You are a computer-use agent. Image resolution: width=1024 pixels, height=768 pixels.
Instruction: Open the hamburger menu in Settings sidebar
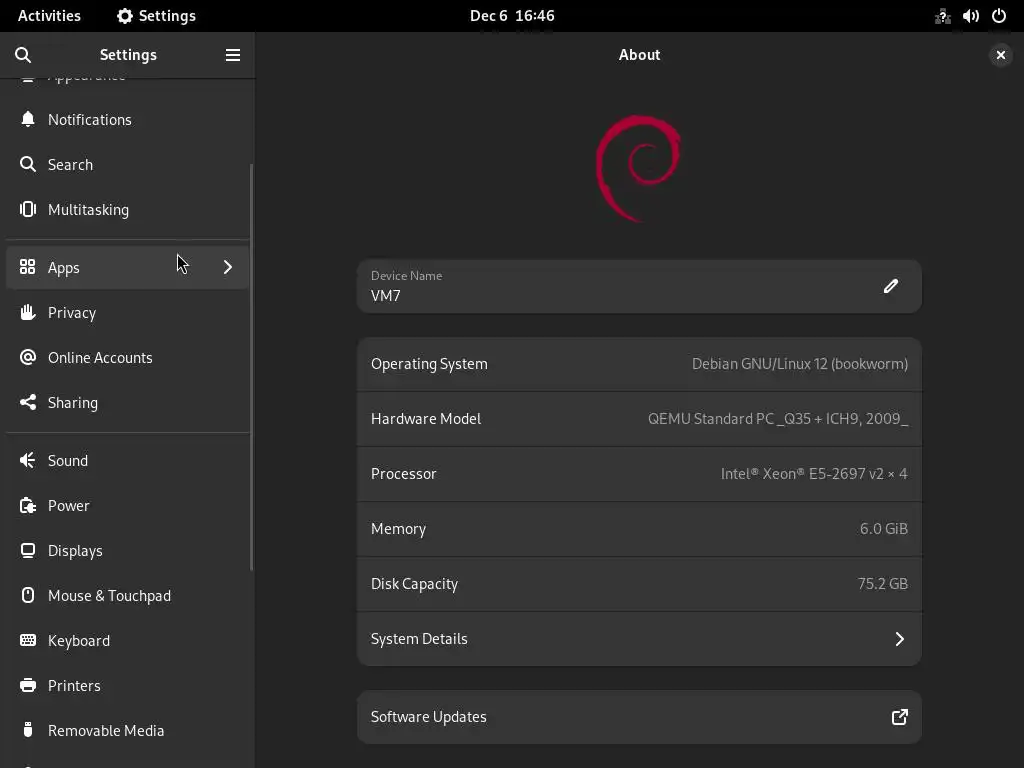click(x=232, y=55)
